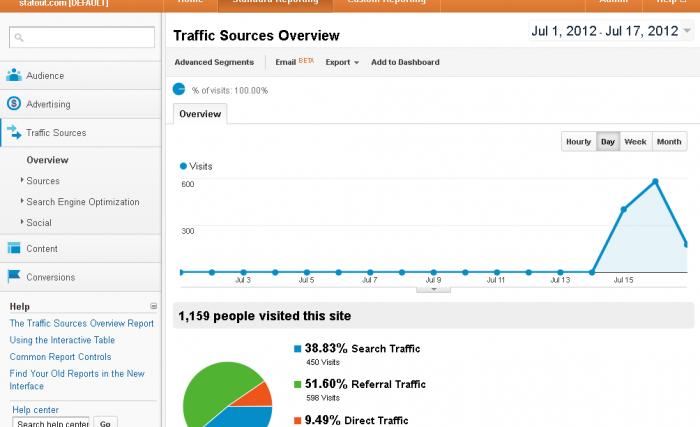700x427 pixels.
Task: Open the Conversions section
Action: pyautogui.click(x=80, y=277)
